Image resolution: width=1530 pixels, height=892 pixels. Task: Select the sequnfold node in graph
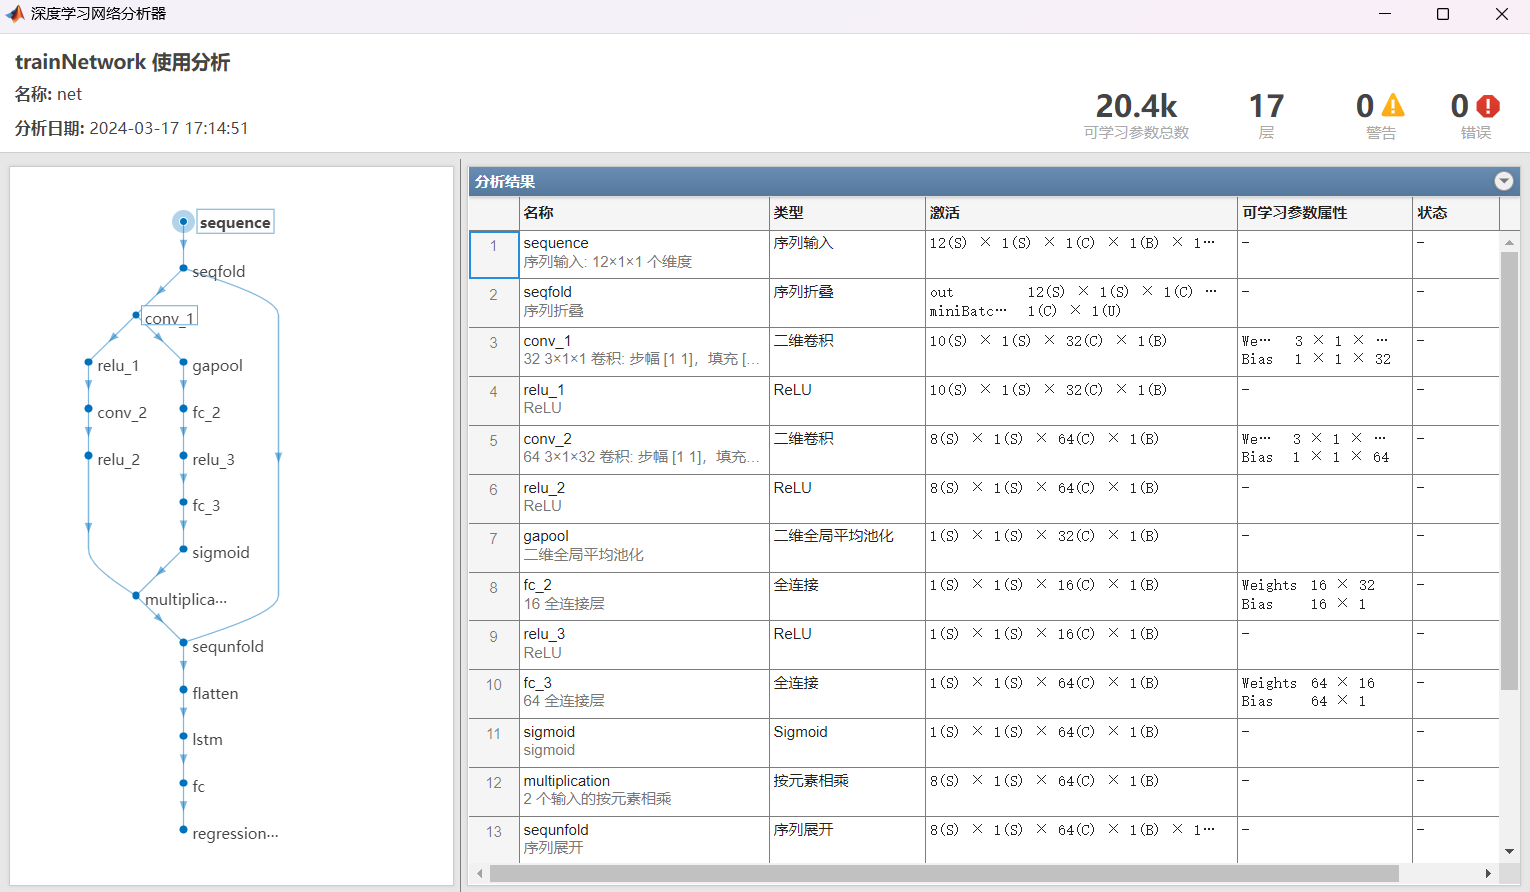tap(227, 647)
